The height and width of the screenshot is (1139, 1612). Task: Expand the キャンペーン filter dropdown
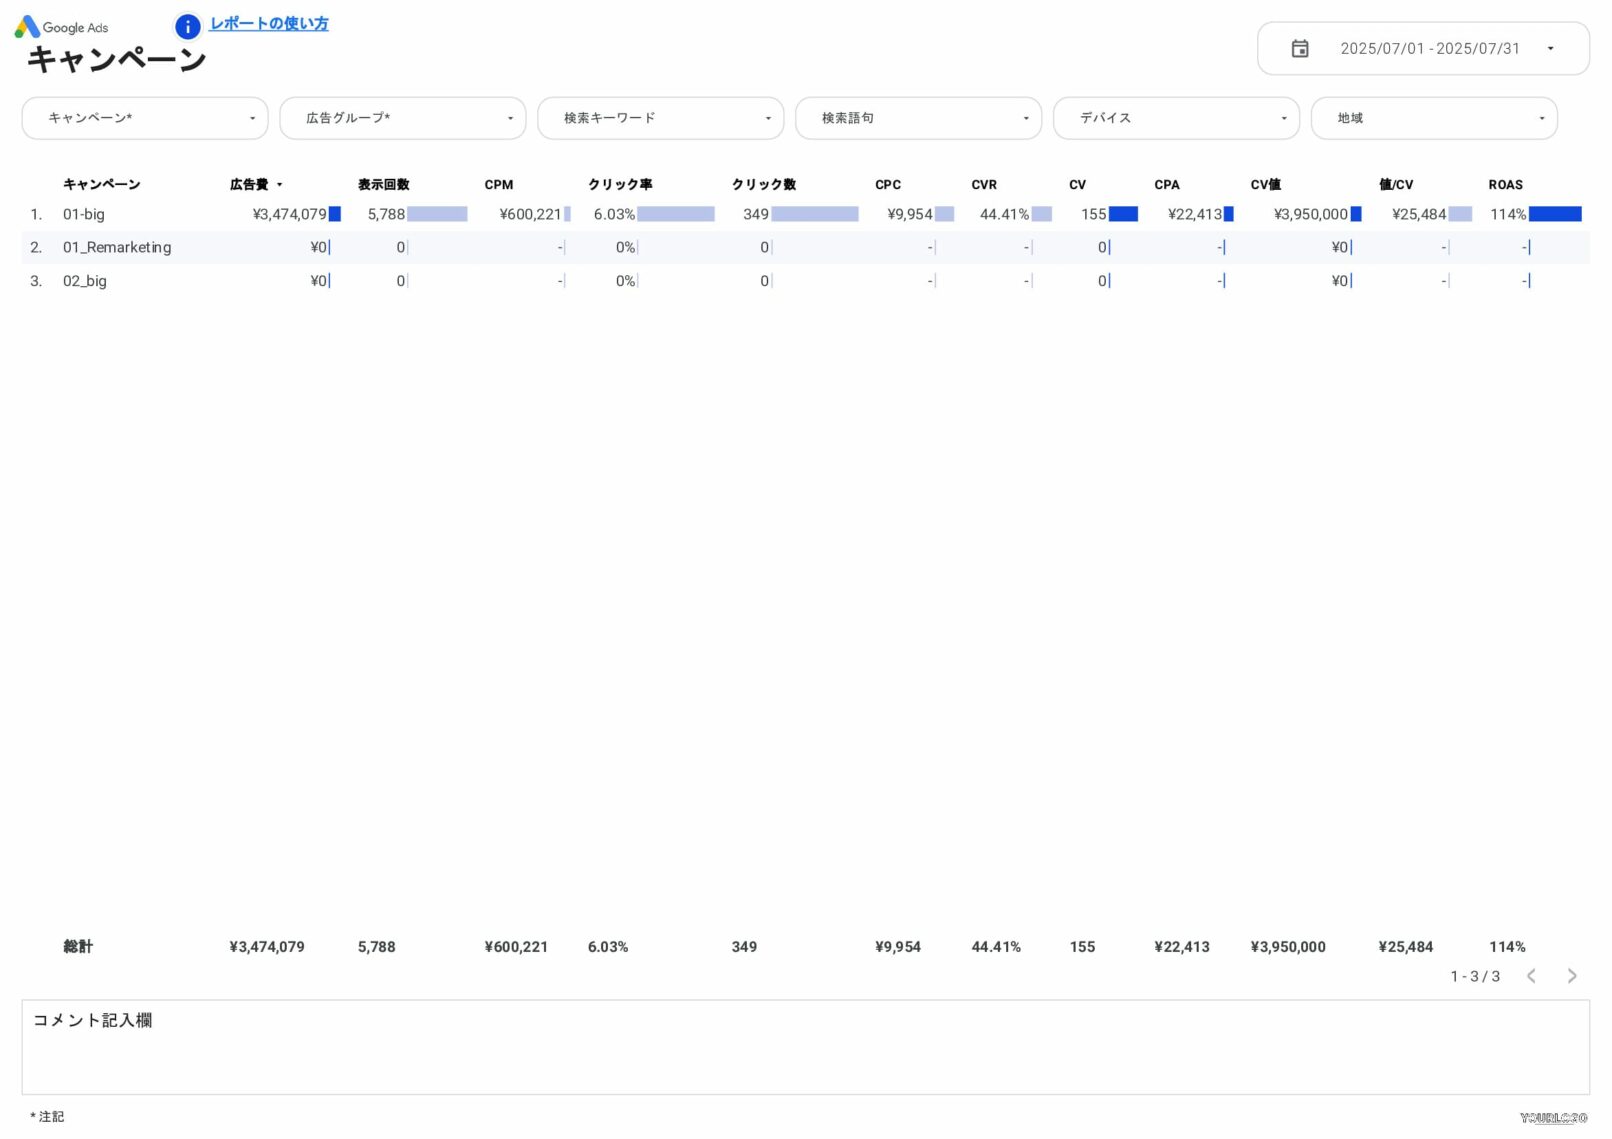(145, 118)
